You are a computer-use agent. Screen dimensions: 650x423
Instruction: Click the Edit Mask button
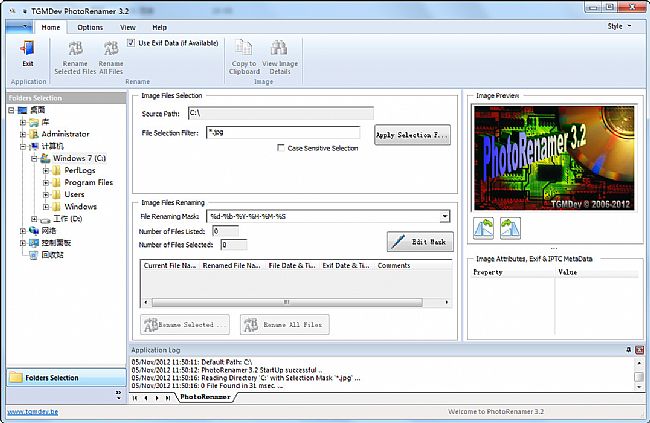420,242
